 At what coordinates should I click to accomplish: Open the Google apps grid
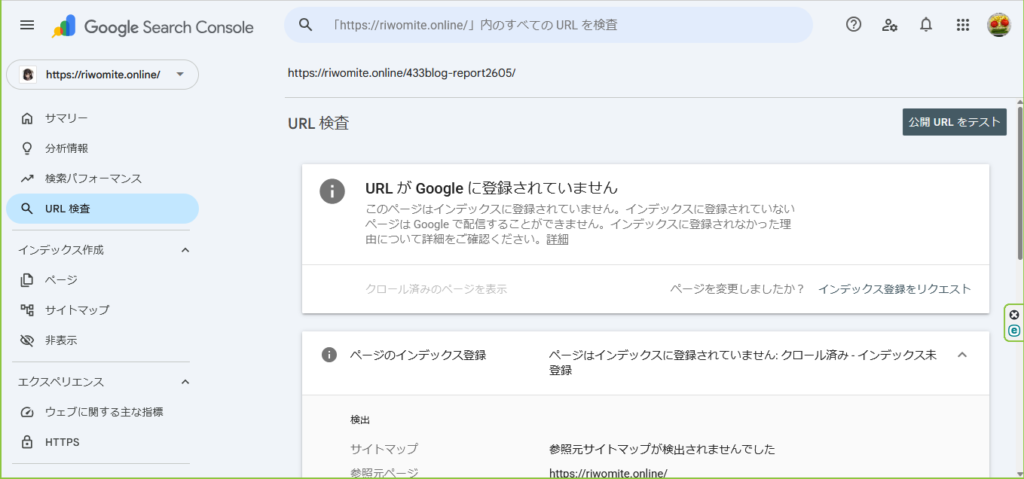(x=962, y=25)
